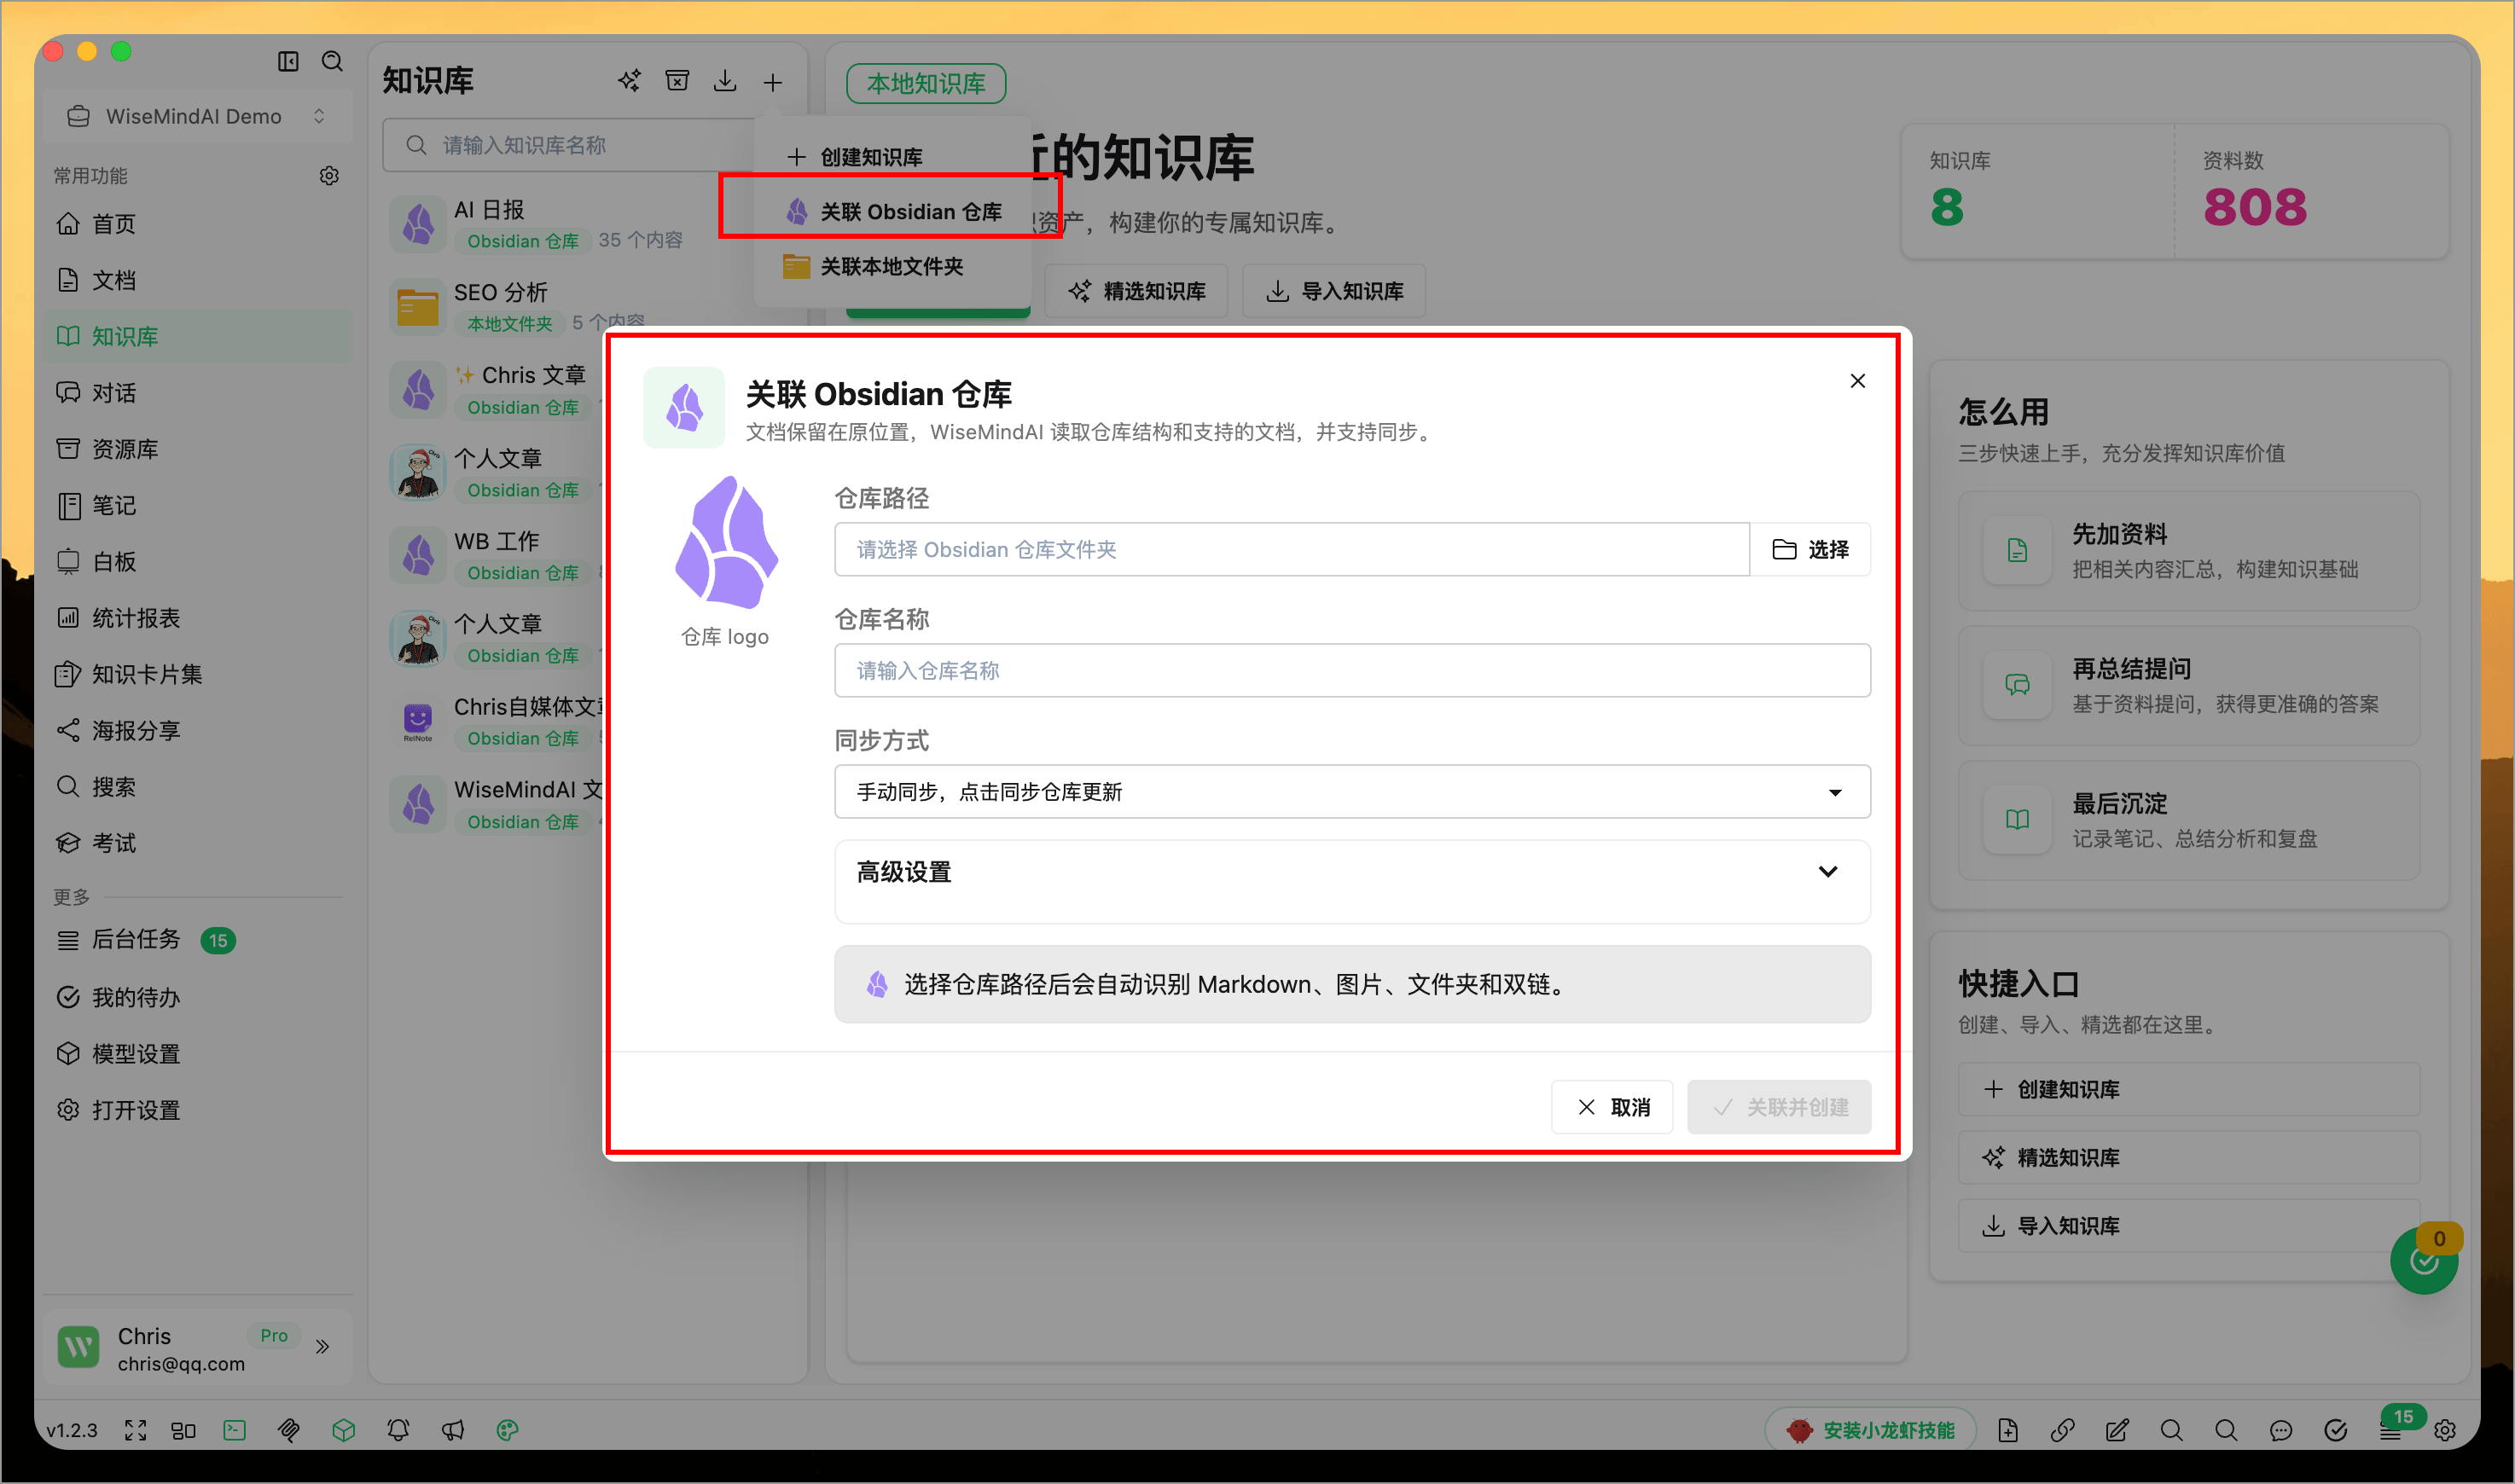Click the new document icon in the bottom bar
The width and height of the screenshot is (2515, 1484).
click(x=2008, y=1430)
